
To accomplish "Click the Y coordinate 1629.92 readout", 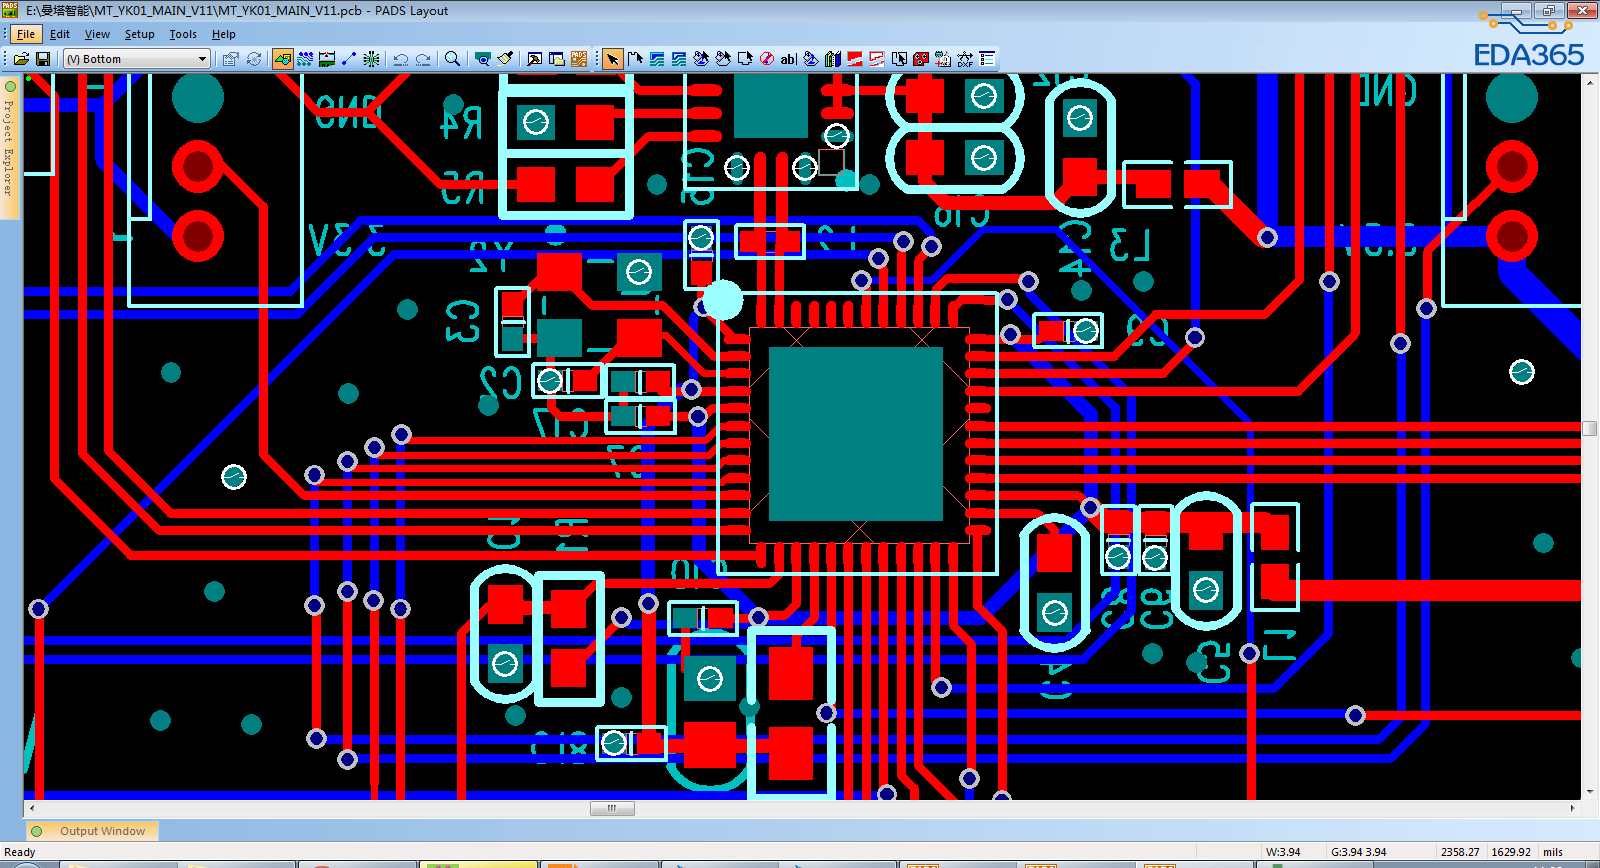I will coord(1511,852).
